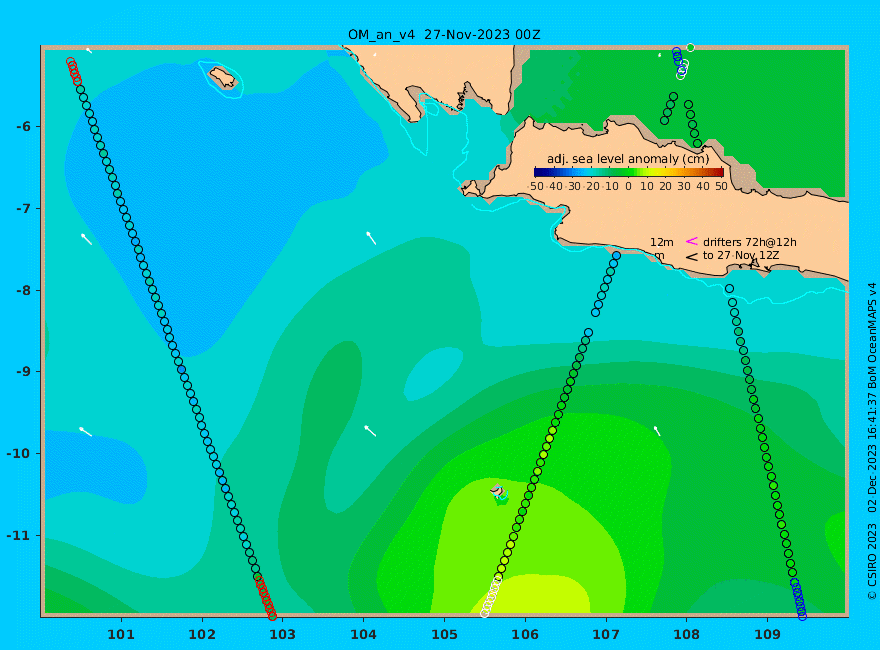Select the 'adj. sea level anomaly (cm)' label

tap(628, 159)
